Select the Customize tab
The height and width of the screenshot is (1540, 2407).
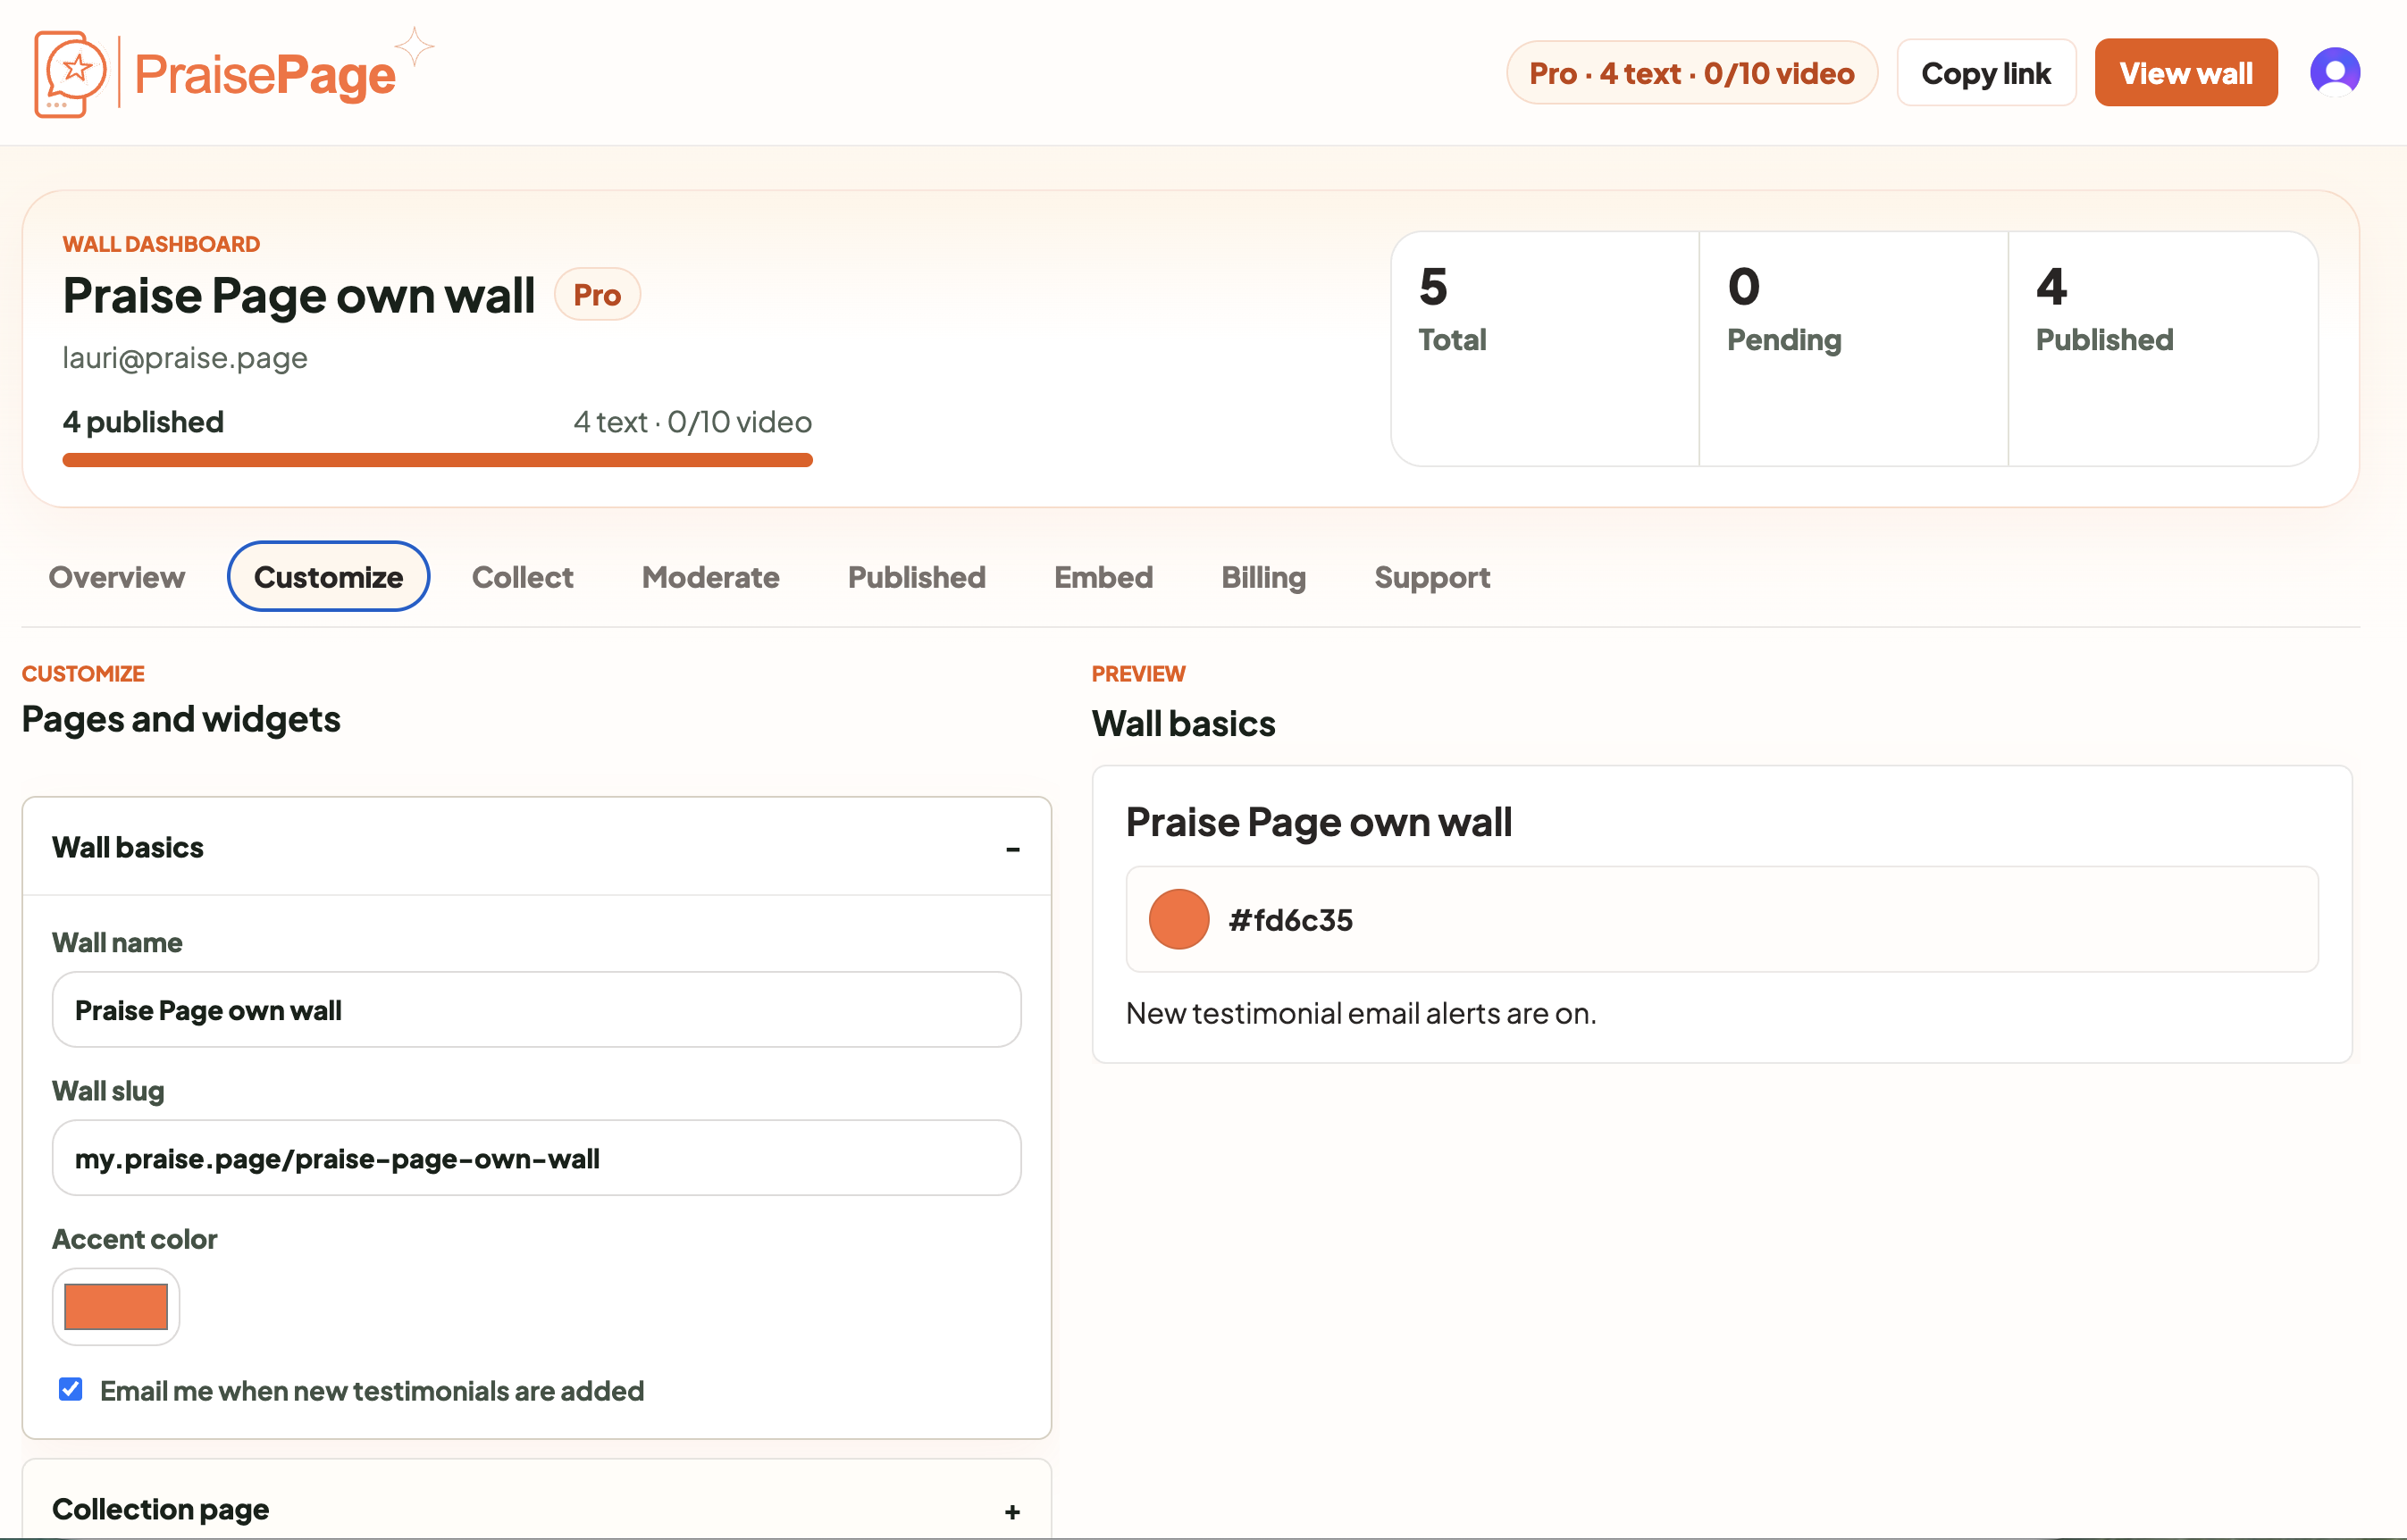(329, 577)
